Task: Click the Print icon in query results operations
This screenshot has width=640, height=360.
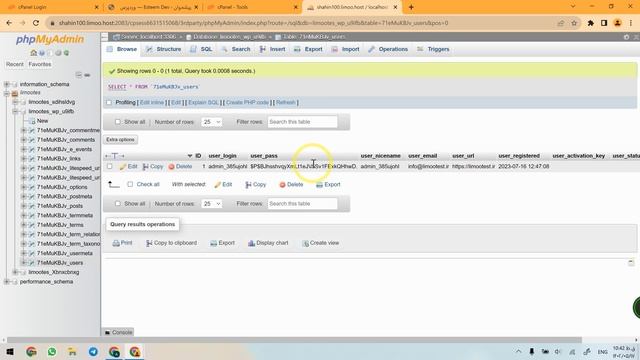Action: coord(116,243)
